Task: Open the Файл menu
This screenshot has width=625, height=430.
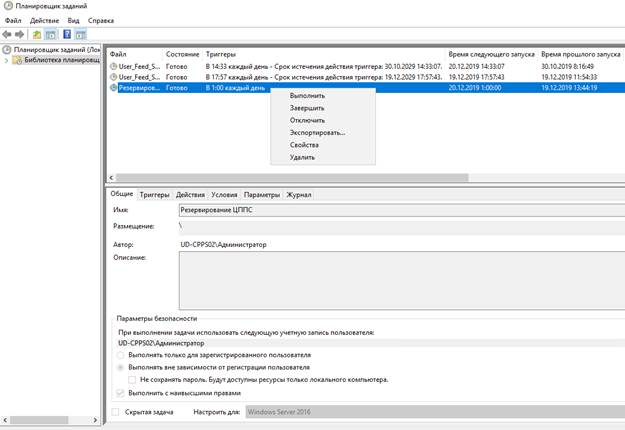Action: [13, 21]
